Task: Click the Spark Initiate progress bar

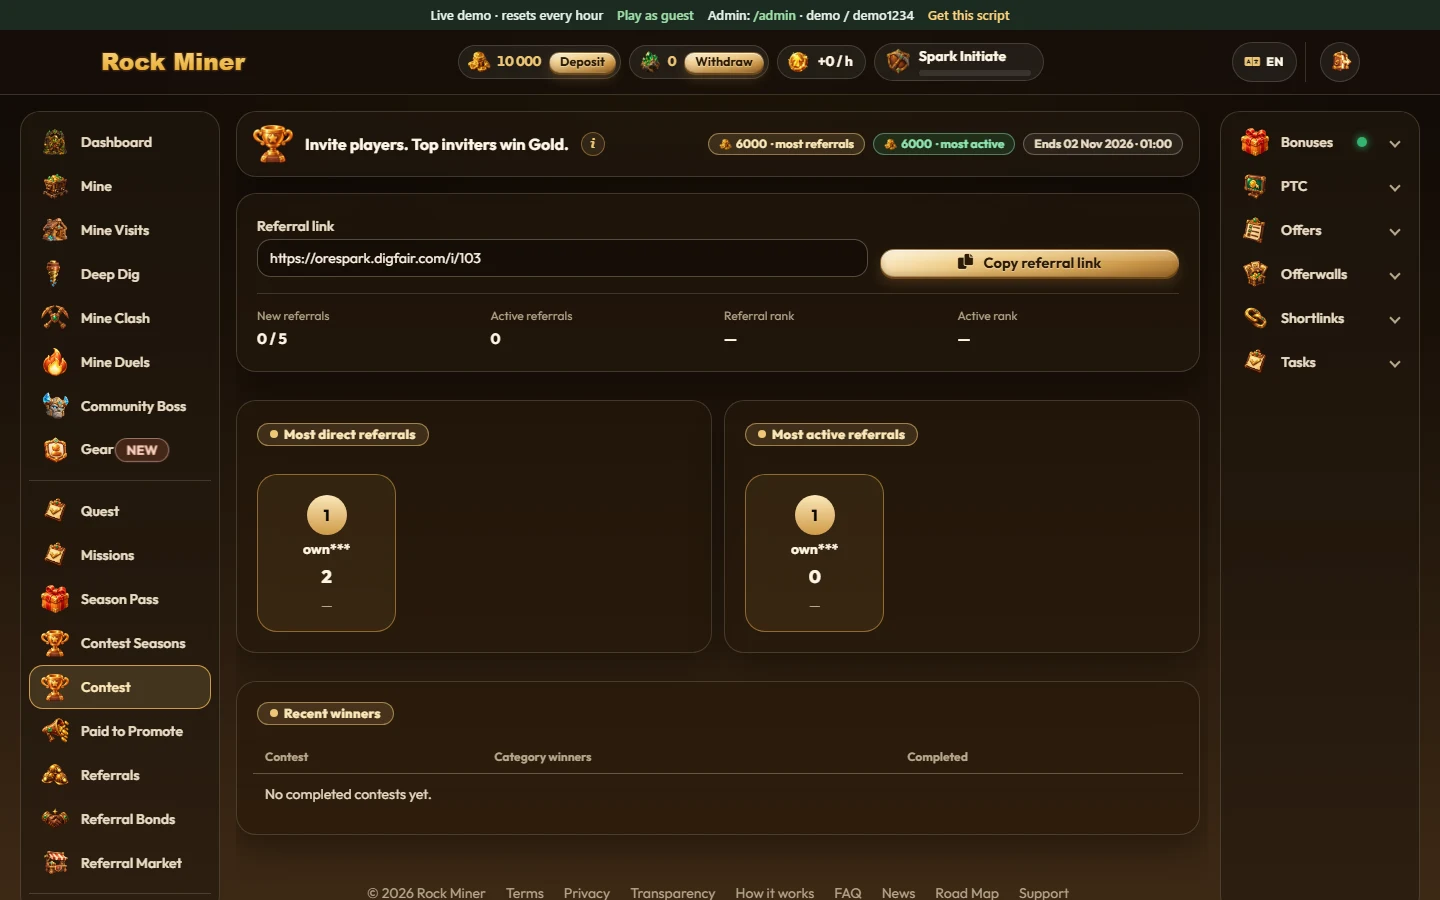Action: pyautogui.click(x=974, y=73)
